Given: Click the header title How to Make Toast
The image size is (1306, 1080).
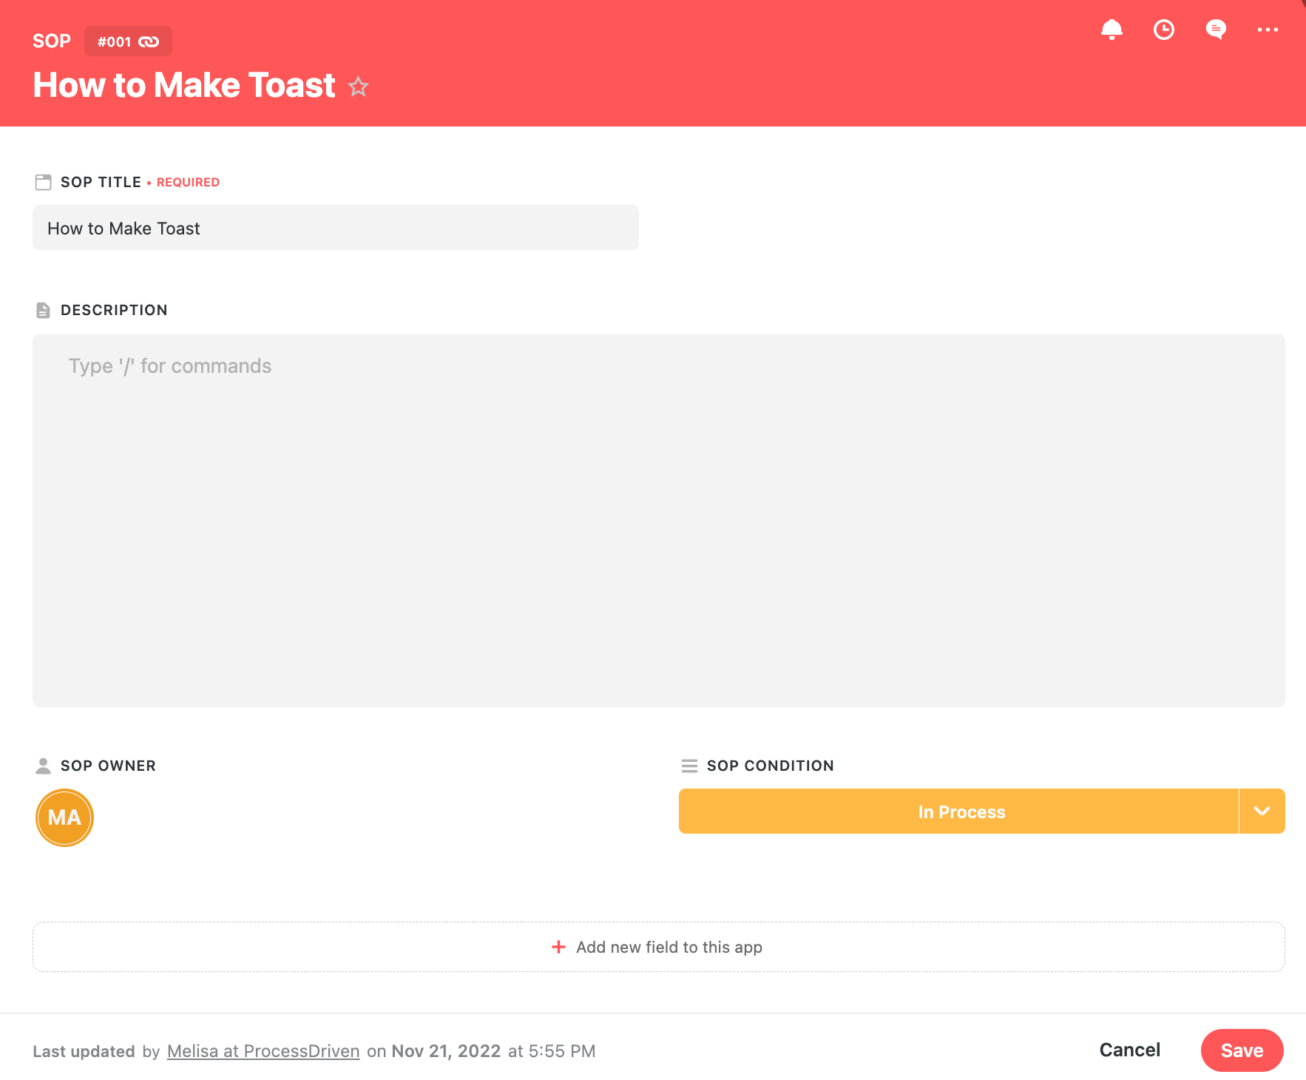Looking at the screenshot, I should point(184,86).
